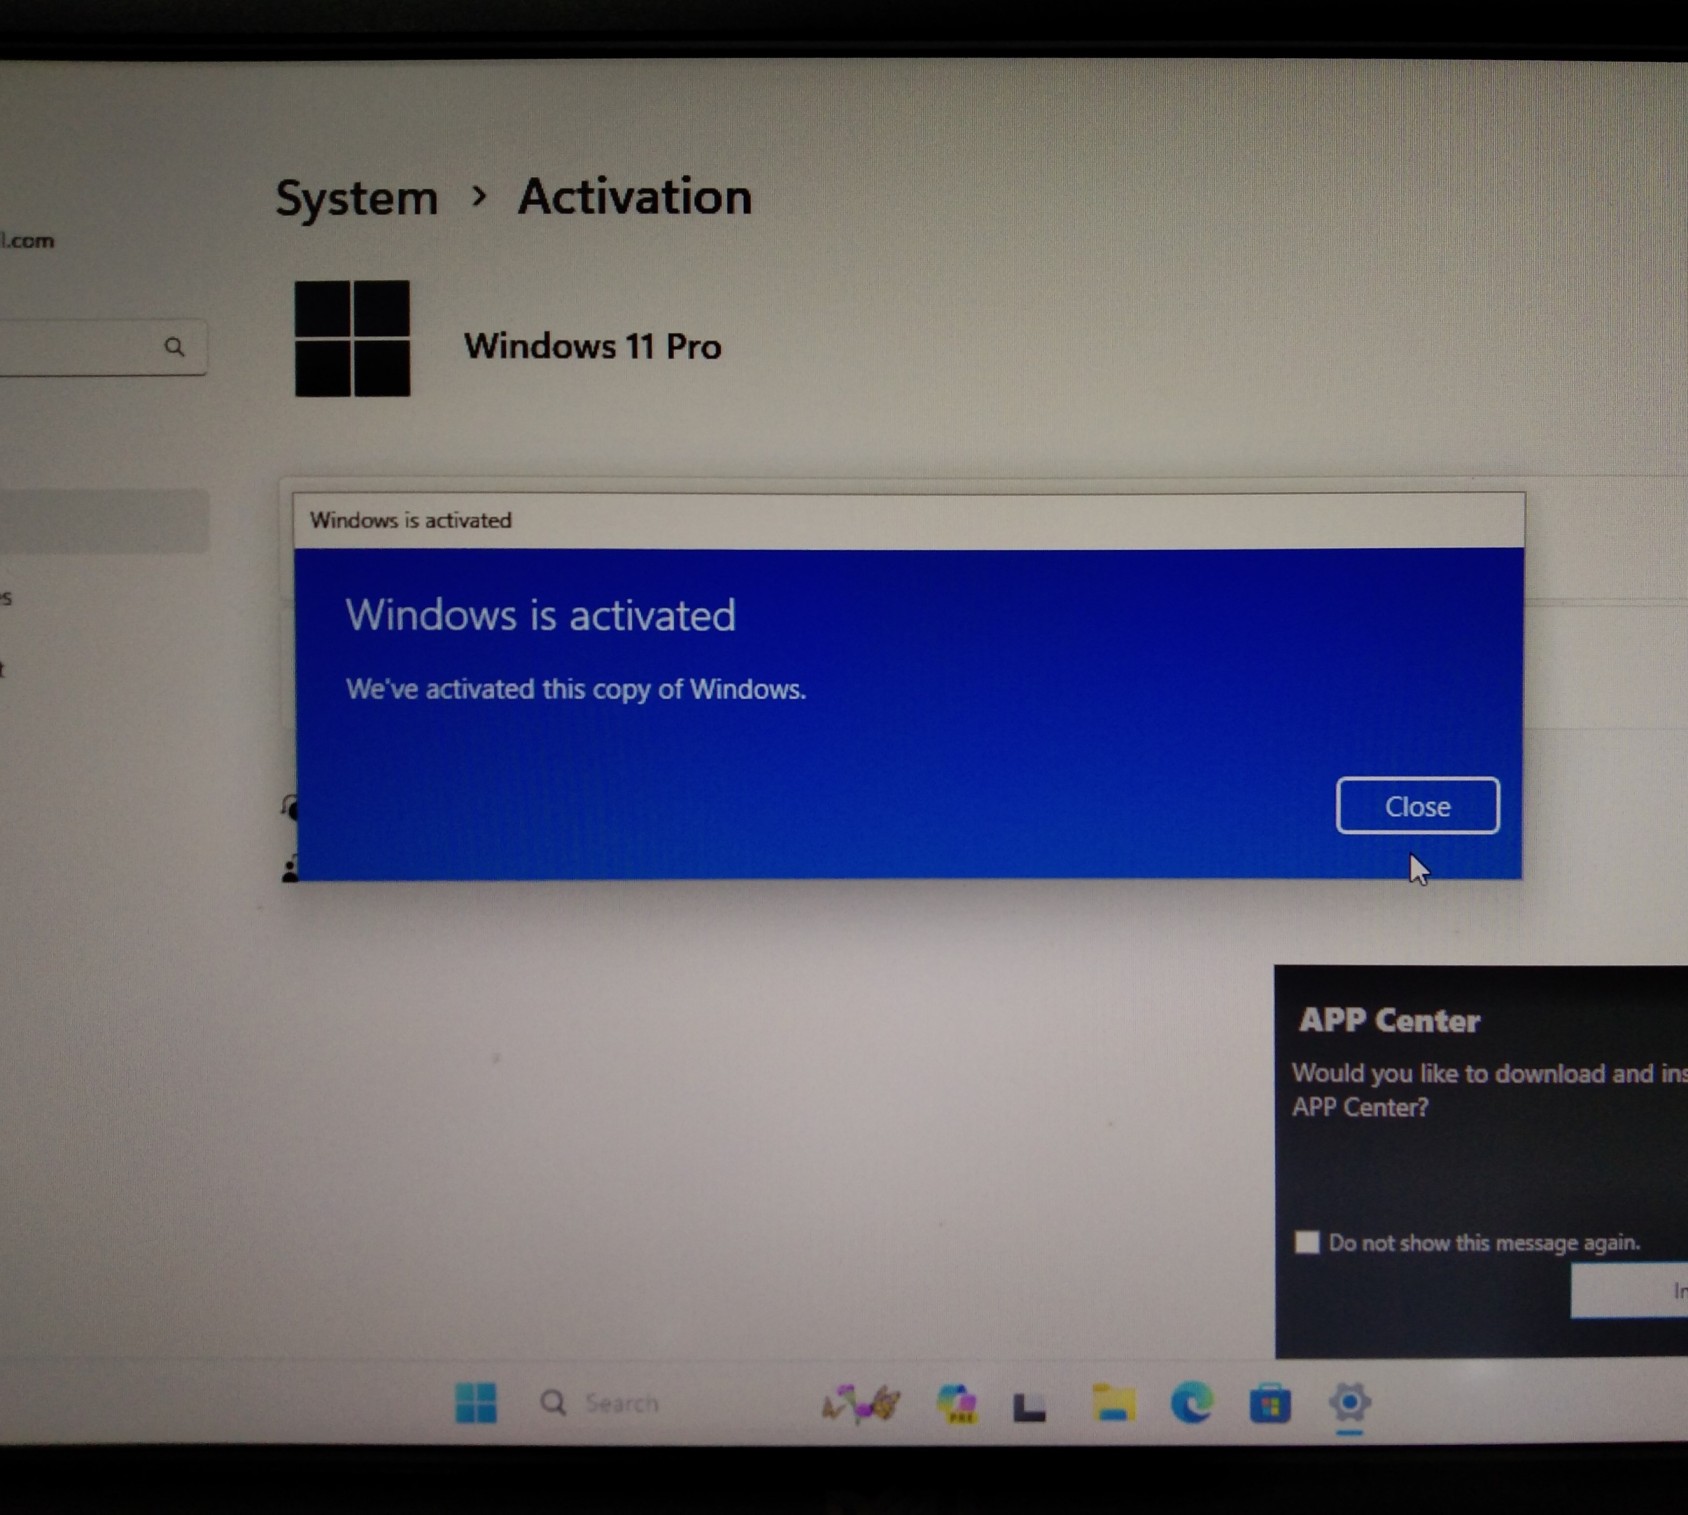Launch Copilot preview from the taskbar

pos(957,1404)
